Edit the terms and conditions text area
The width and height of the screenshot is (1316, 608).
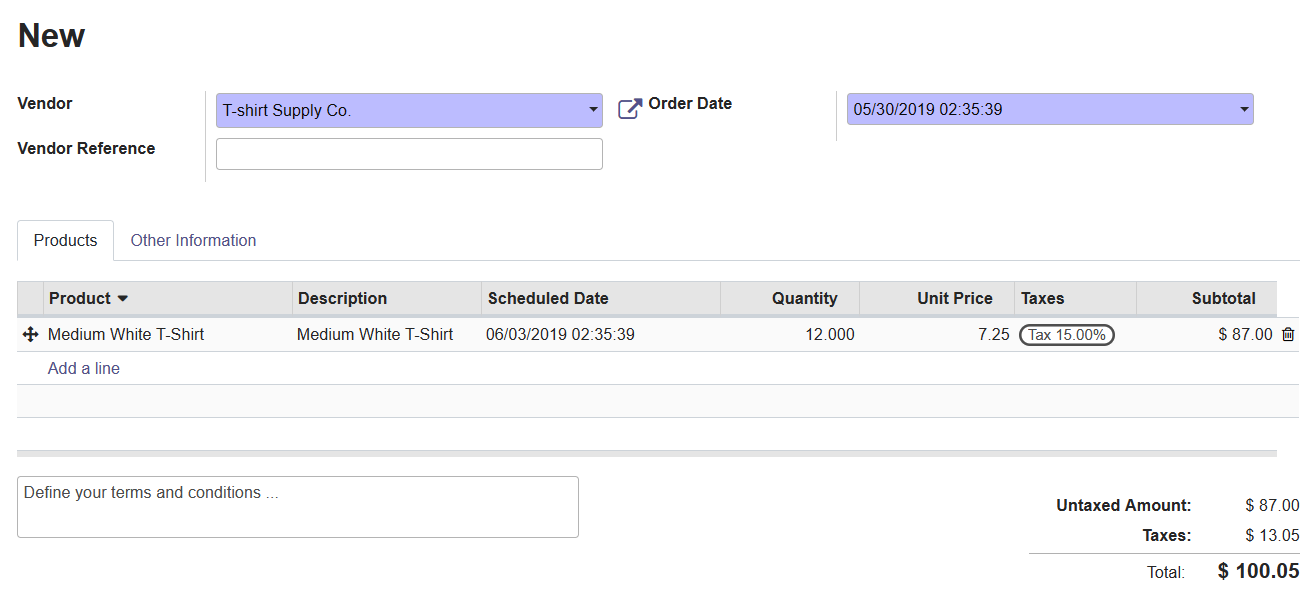click(298, 507)
